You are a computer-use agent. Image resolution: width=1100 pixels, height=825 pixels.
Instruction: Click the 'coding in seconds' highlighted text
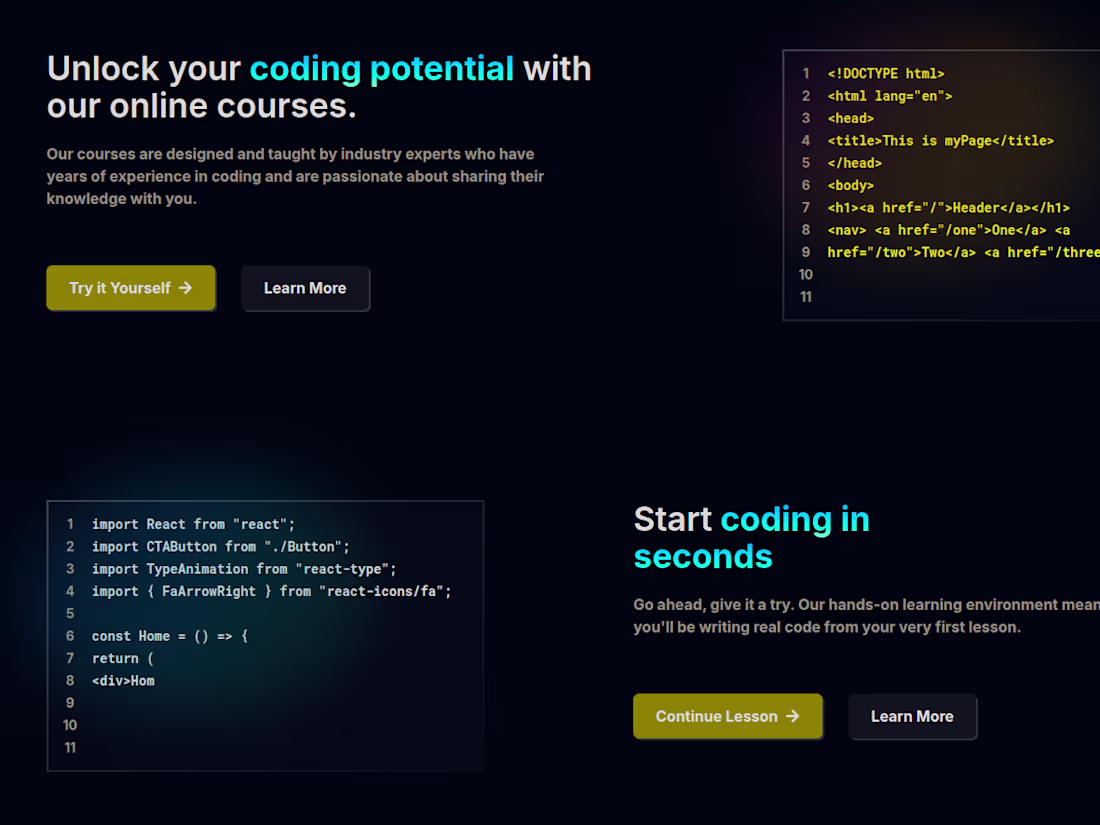[x=795, y=519]
